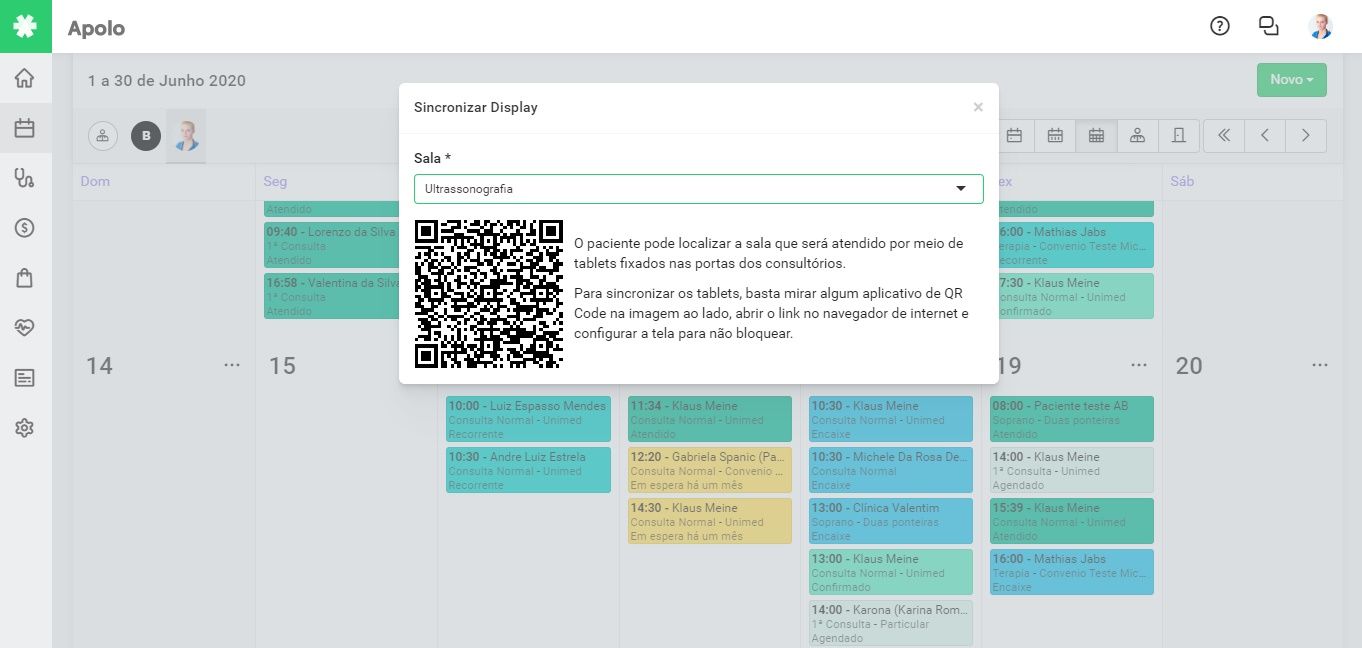The height and width of the screenshot is (648, 1362).
Task: Open the Calendar sidebar icon
Action: point(25,128)
